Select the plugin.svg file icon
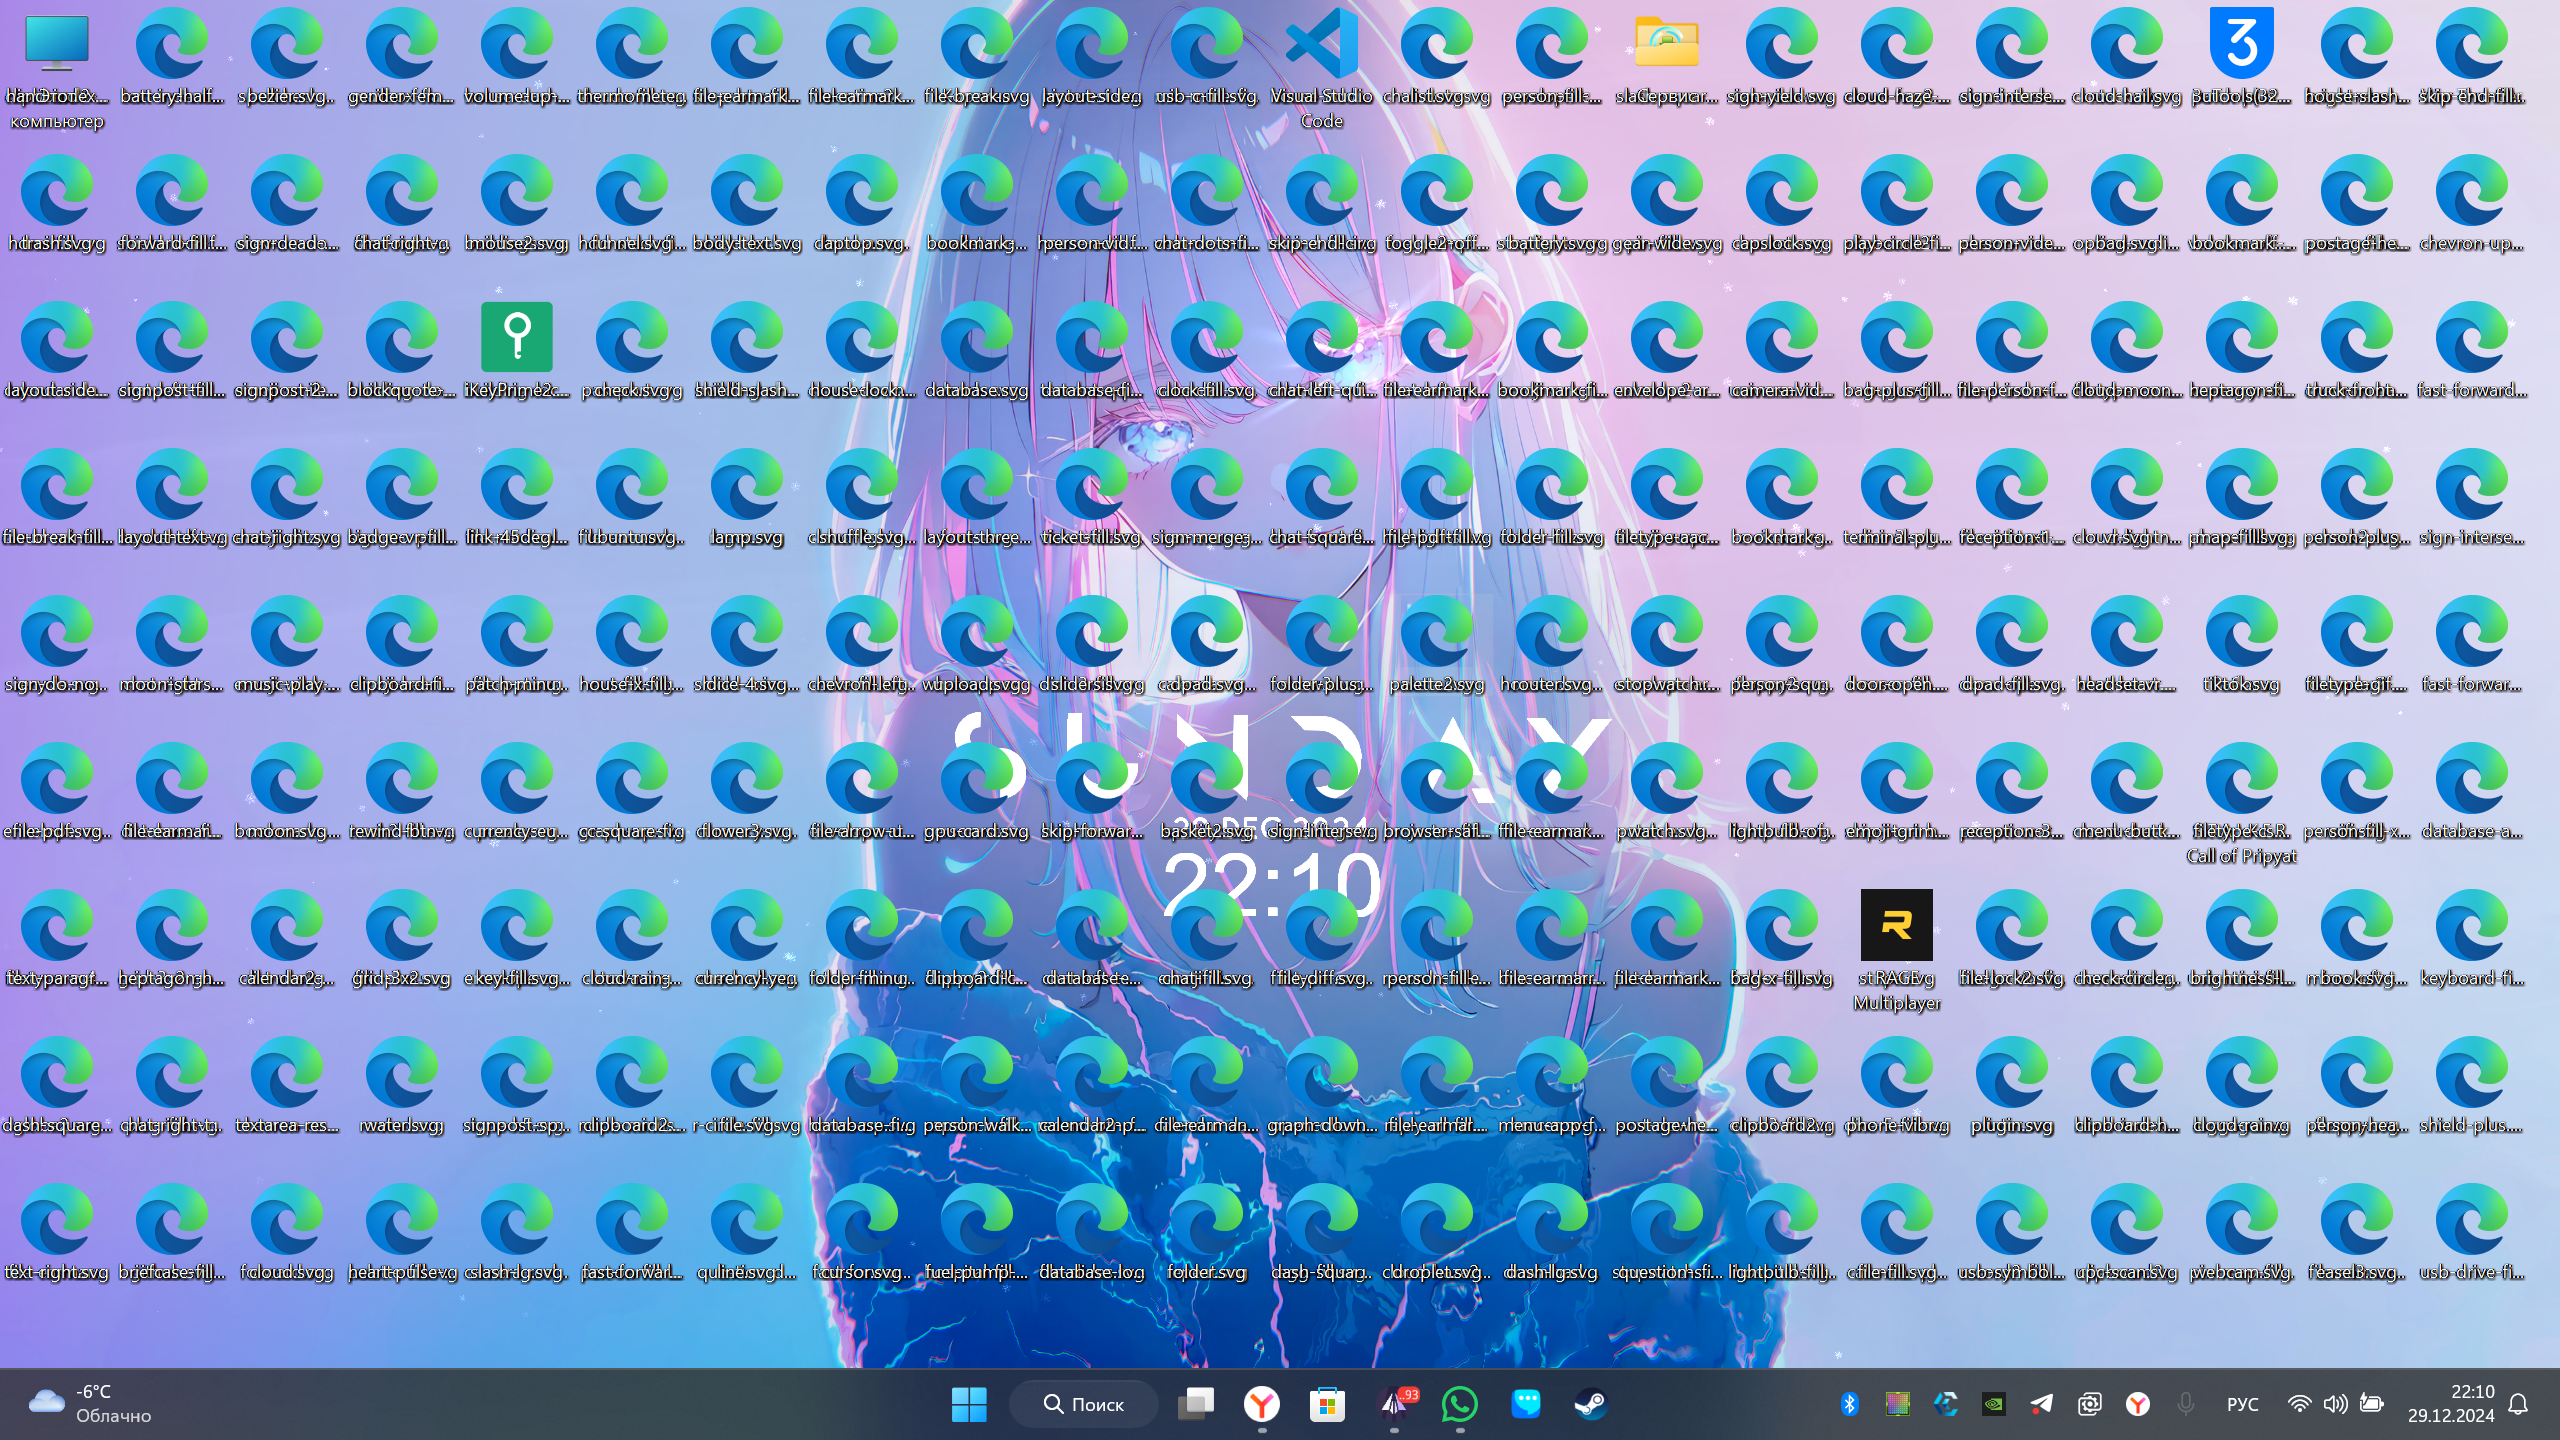Image resolution: width=2560 pixels, height=1440 pixels. pos(2011,1073)
